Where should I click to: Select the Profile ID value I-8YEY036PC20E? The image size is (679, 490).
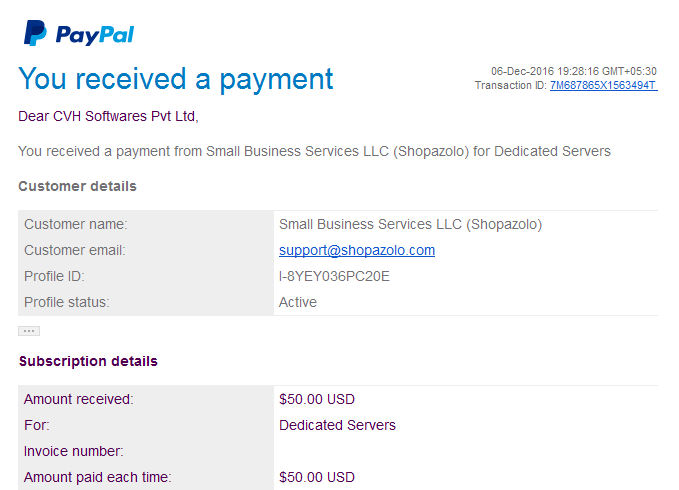pos(334,276)
